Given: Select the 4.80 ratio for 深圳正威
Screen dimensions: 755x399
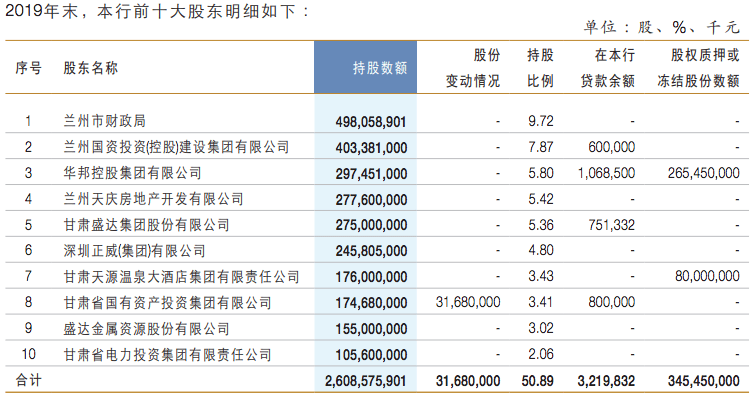Looking at the screenshot, I should pyautogui.click(x=541, y=251).
